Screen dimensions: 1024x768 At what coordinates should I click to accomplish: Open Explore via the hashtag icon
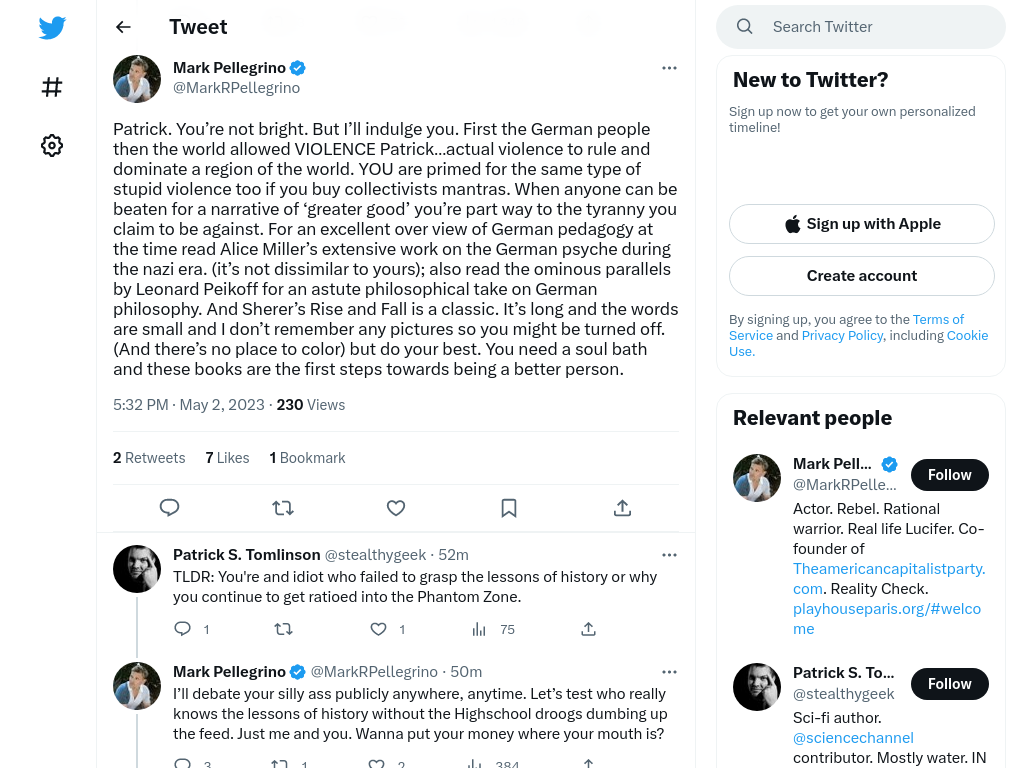[x=52, y=87]
